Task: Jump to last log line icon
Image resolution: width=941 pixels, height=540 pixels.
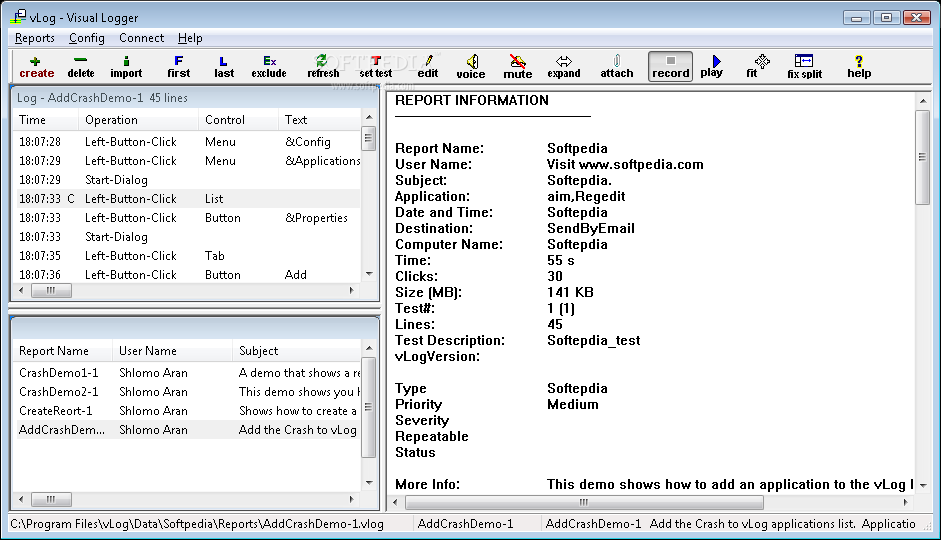Action: pyautogui.click(x=224, y=67)
